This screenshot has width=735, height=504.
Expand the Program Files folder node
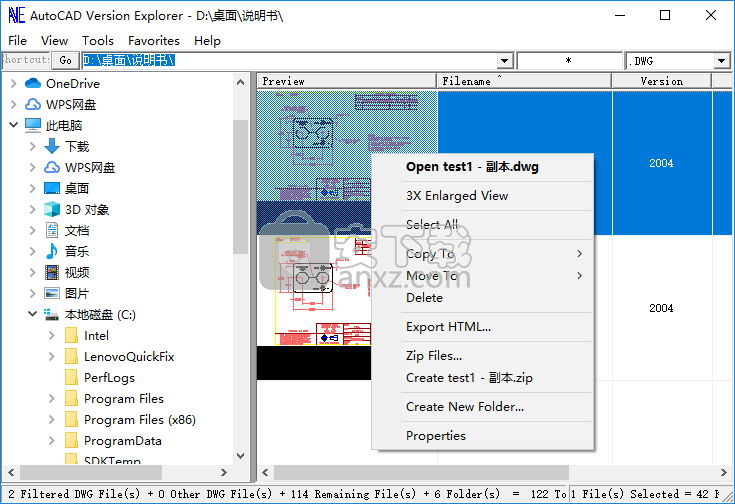pos(52,399)
